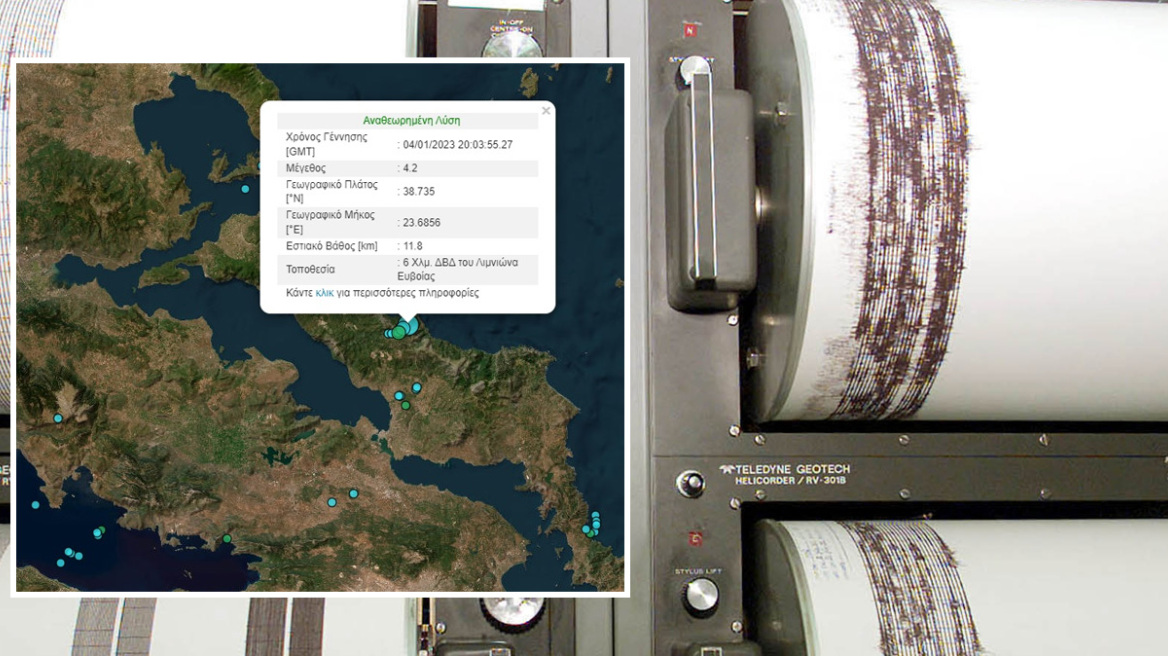
Task: Click the 'Αναθεωρημένη Λύση' popup header
Action: point(411,120)
